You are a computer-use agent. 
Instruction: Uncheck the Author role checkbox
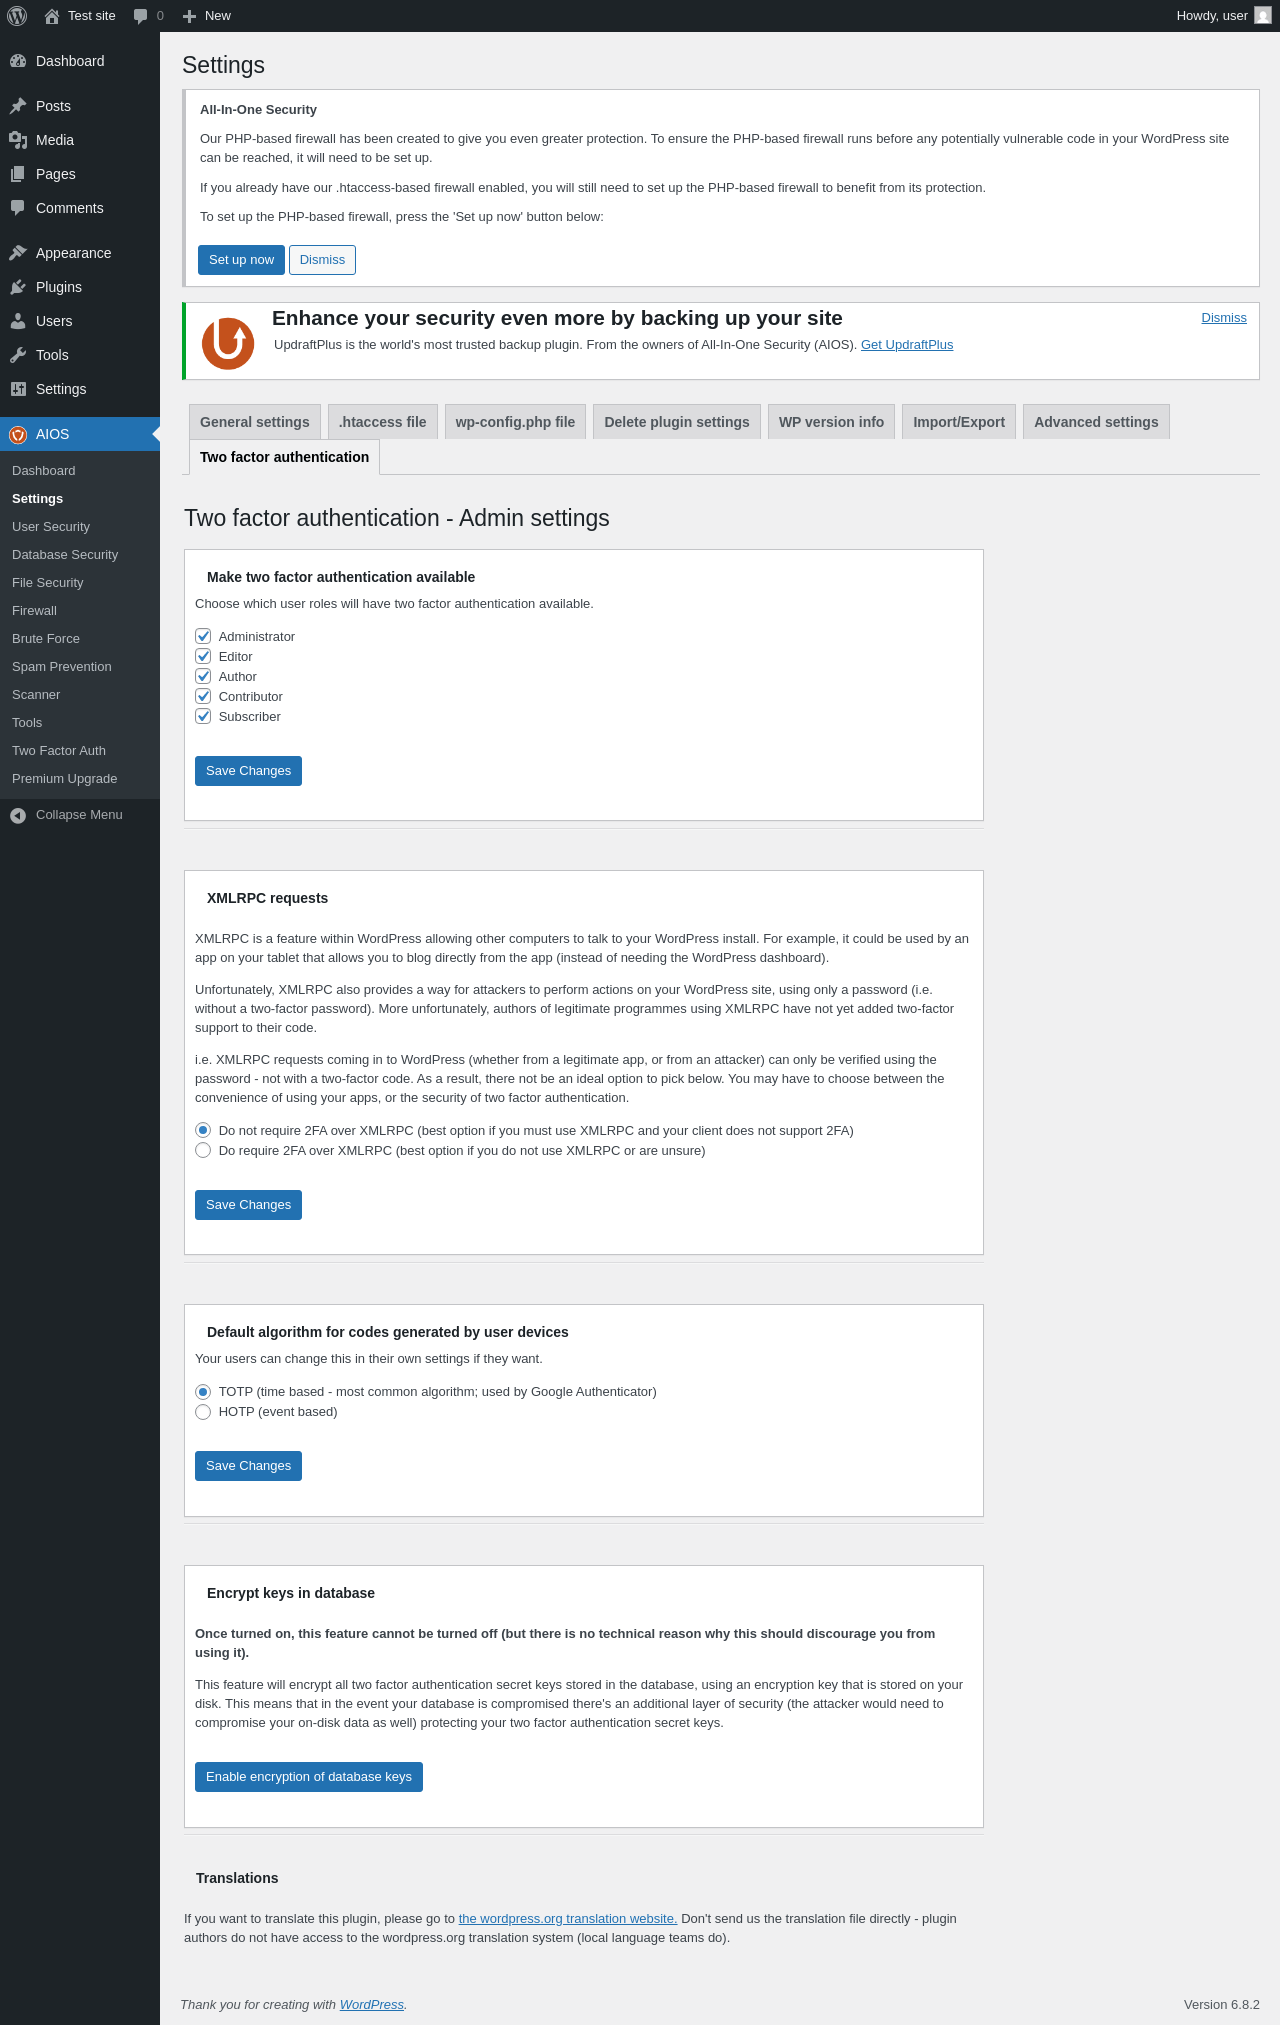click(x=203, y=676)
